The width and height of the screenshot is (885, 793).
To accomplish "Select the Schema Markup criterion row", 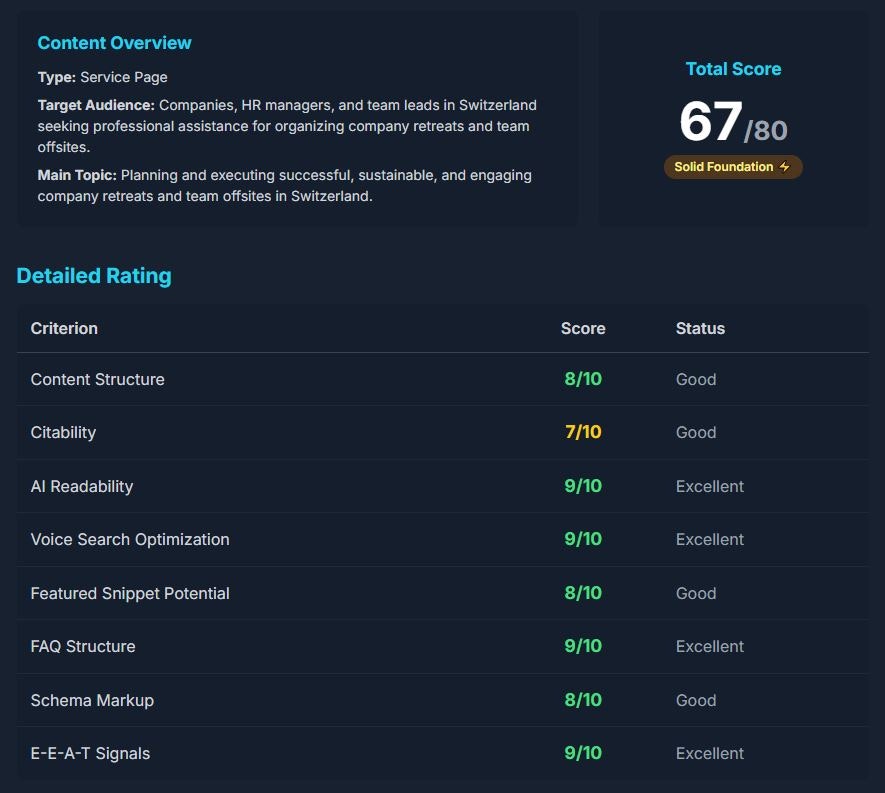I will [92, 700].
